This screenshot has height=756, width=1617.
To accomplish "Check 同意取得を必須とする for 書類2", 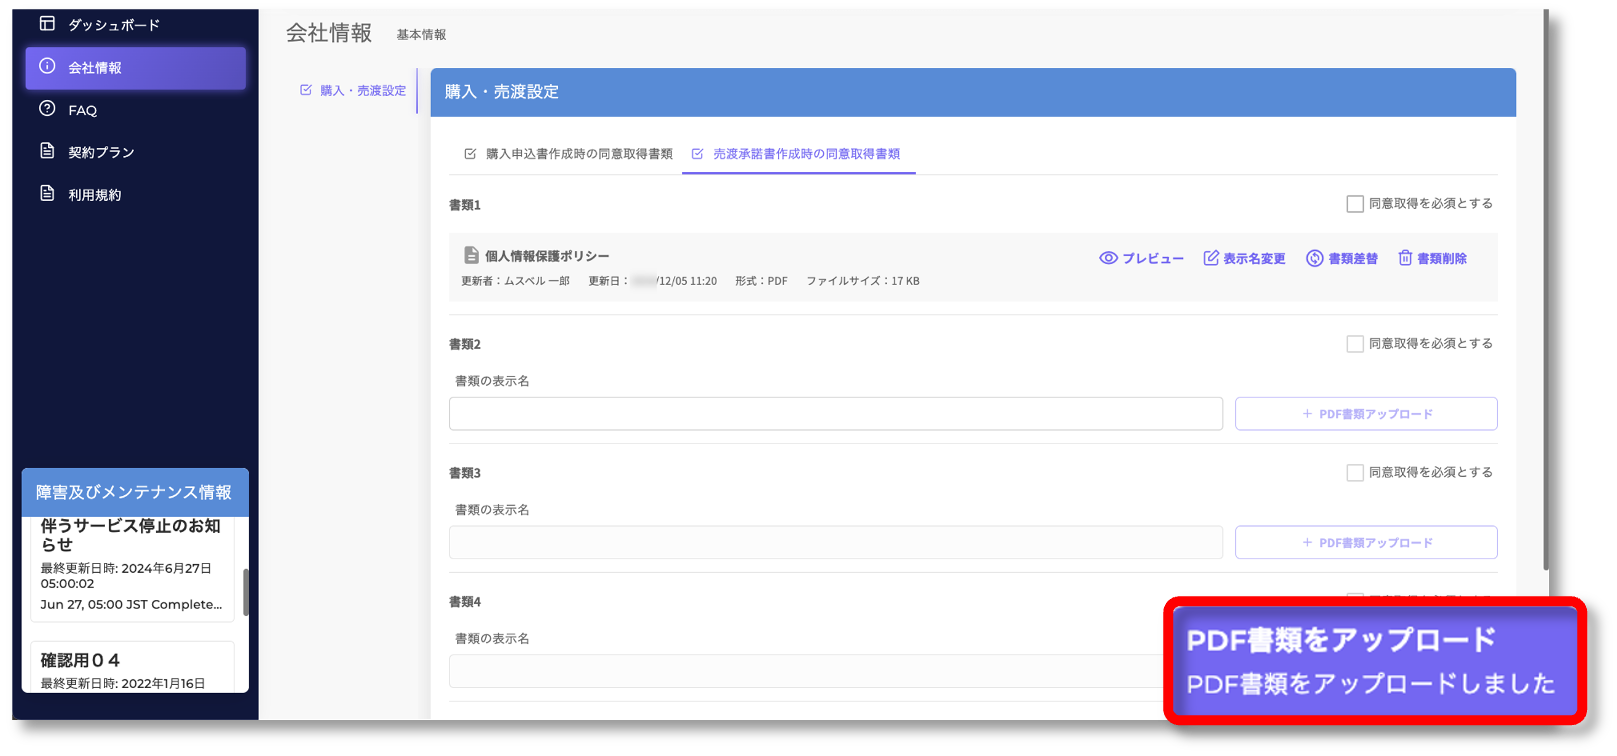I will click(1355, 344).
